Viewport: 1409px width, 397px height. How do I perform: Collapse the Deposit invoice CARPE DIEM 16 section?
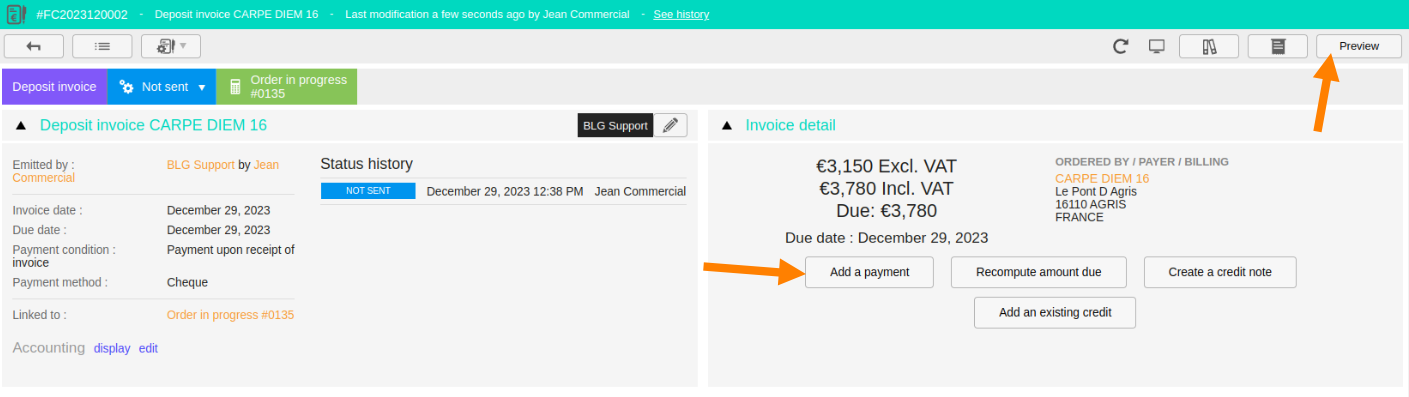click(23, 125)
